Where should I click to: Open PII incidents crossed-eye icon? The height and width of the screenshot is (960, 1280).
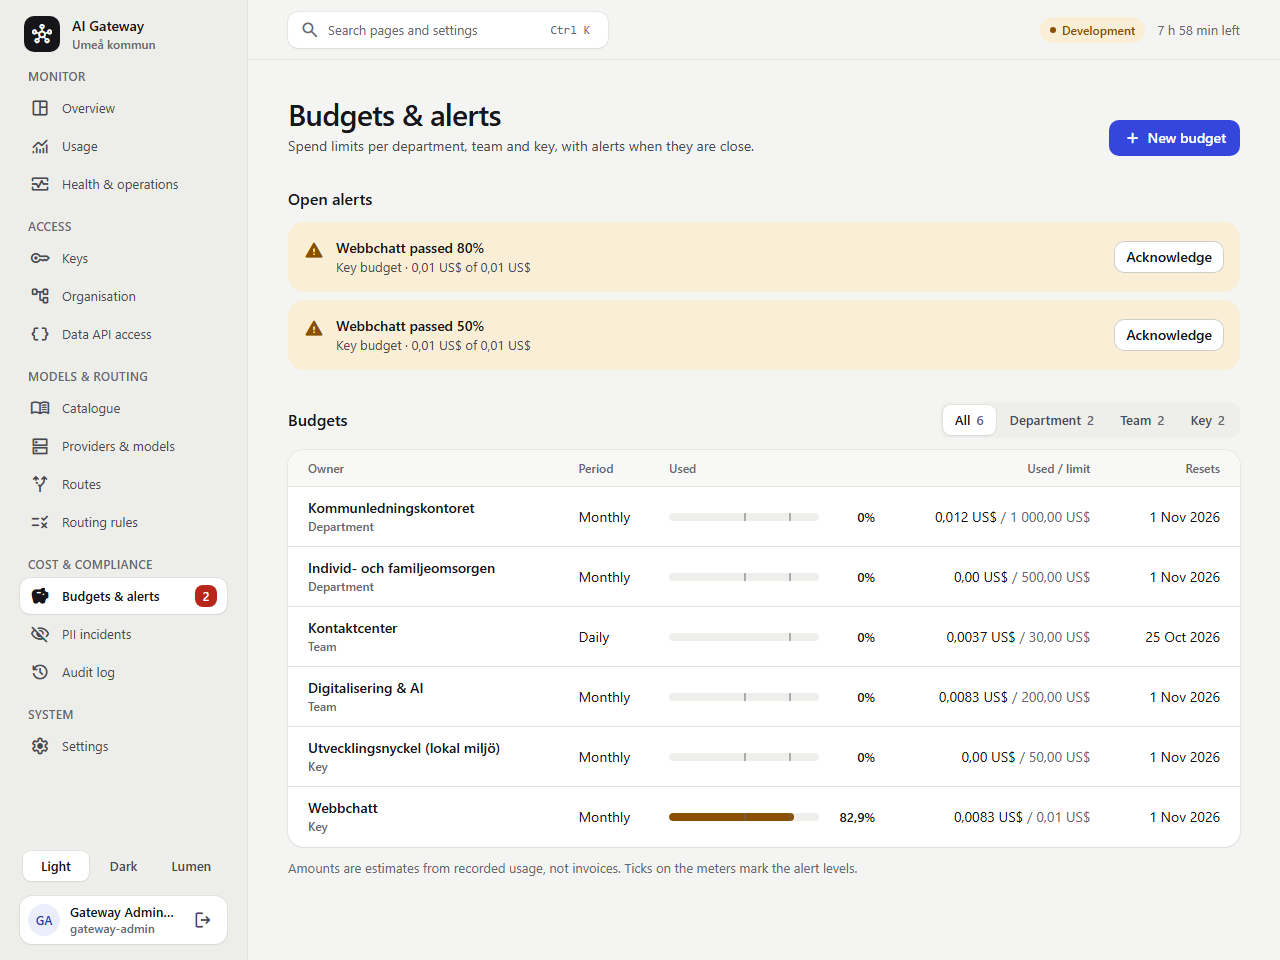point(40,634)
